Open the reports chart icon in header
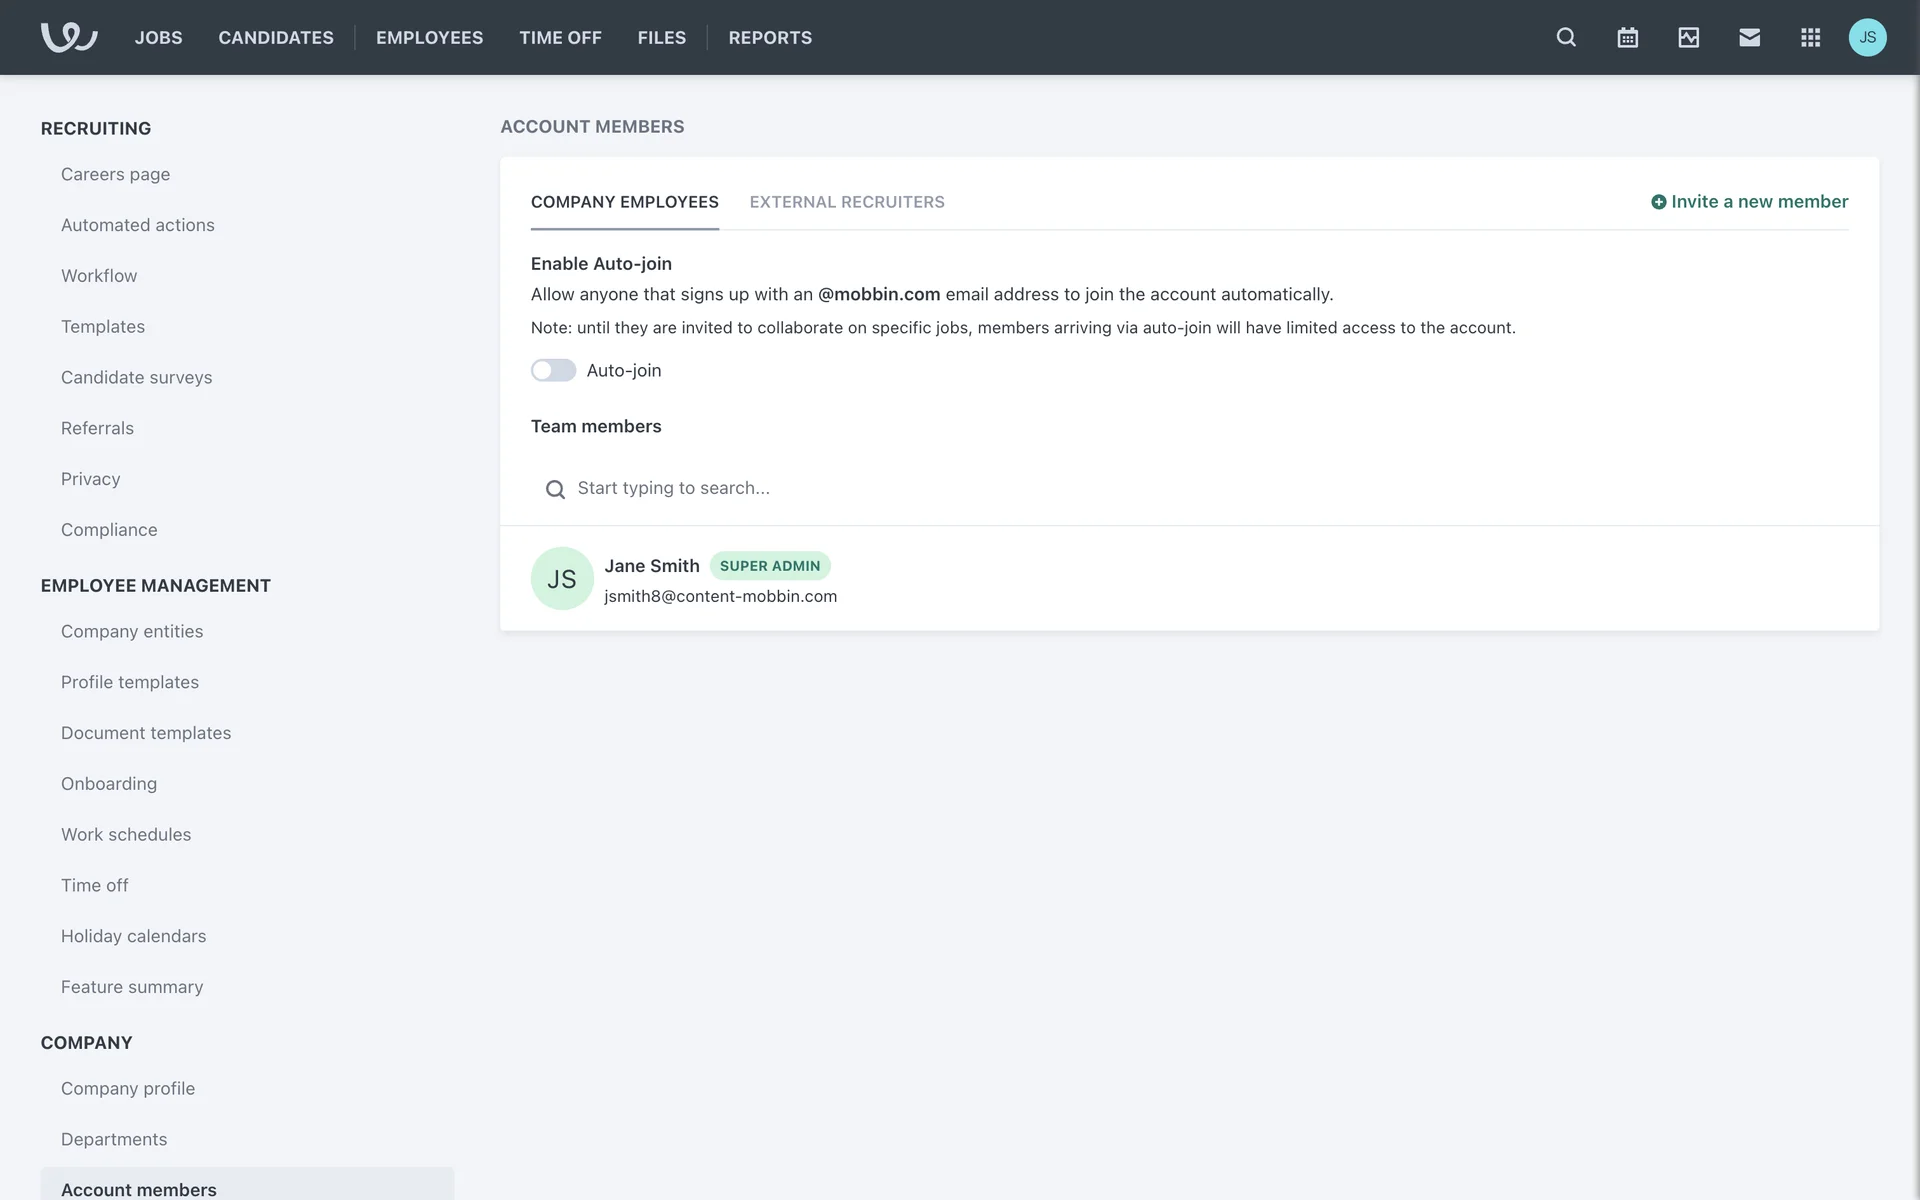 [1688, 37]
